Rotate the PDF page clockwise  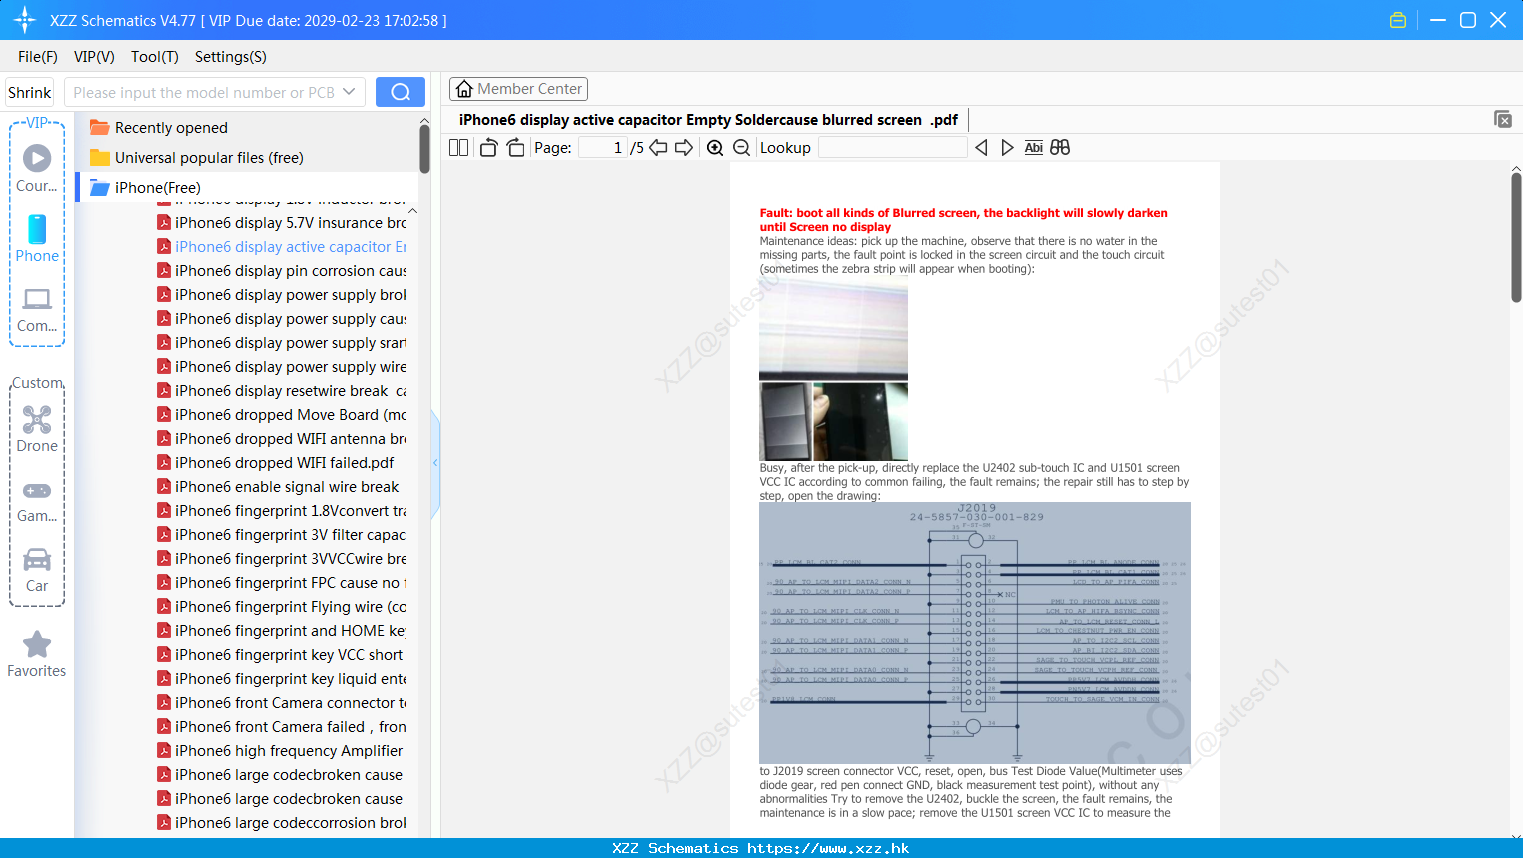(515, 148)
